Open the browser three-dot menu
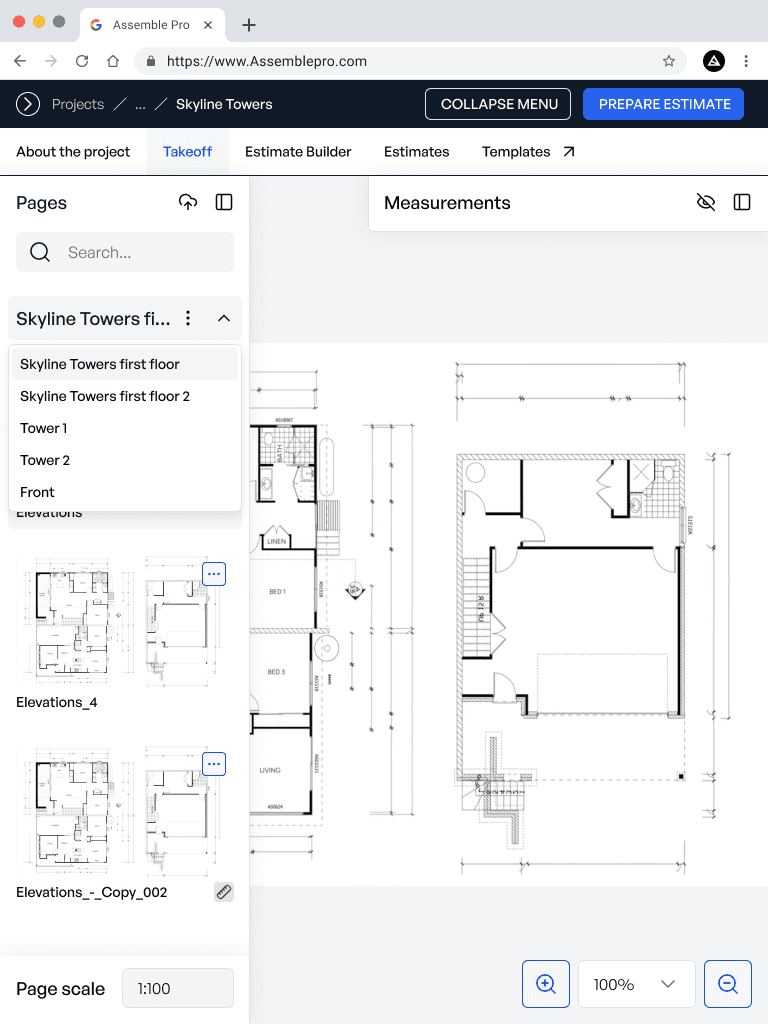The width and height of the screenshot is (768, 1024). pos(746,61)
